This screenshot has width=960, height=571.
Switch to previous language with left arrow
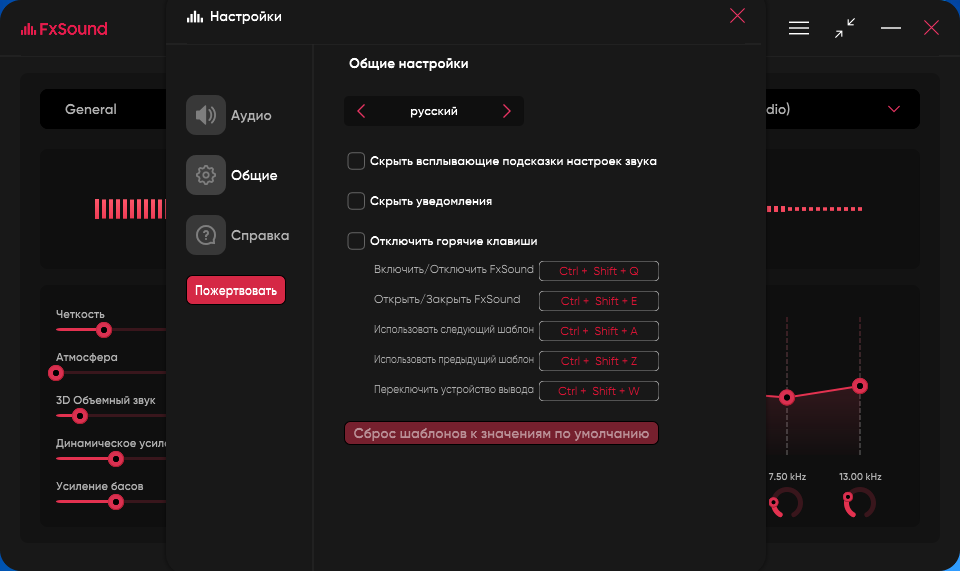(361, 111)
